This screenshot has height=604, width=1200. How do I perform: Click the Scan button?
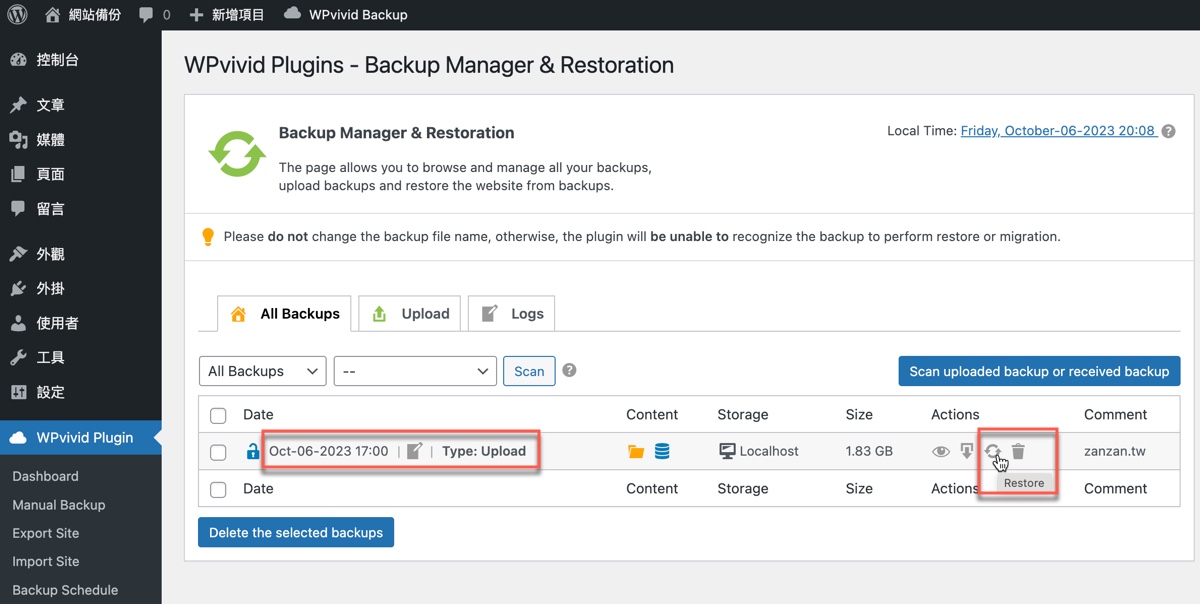529,371
